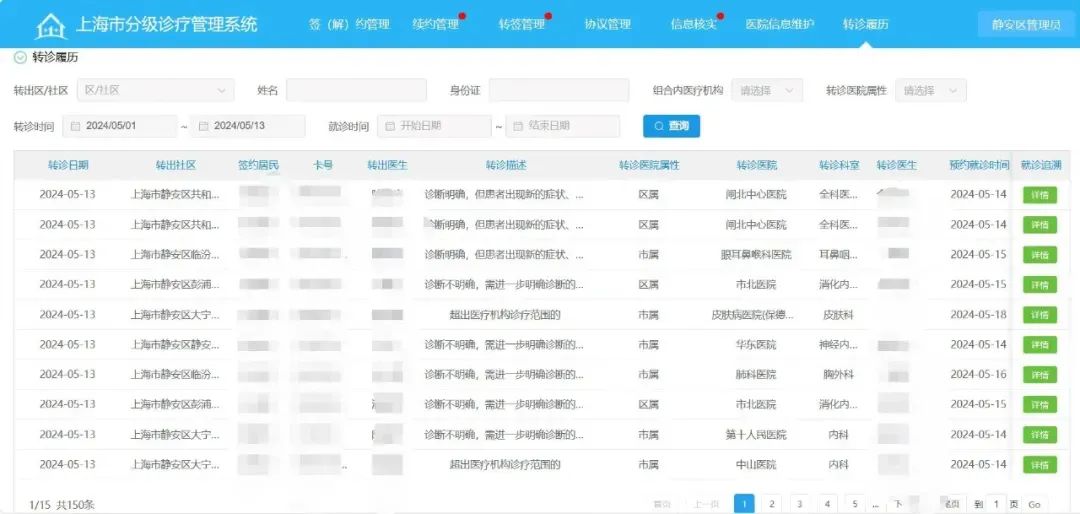This screenshot has width=1080, height=514.
Task: Click calendar icon in 开始日期 field
Action: [388, 126]
